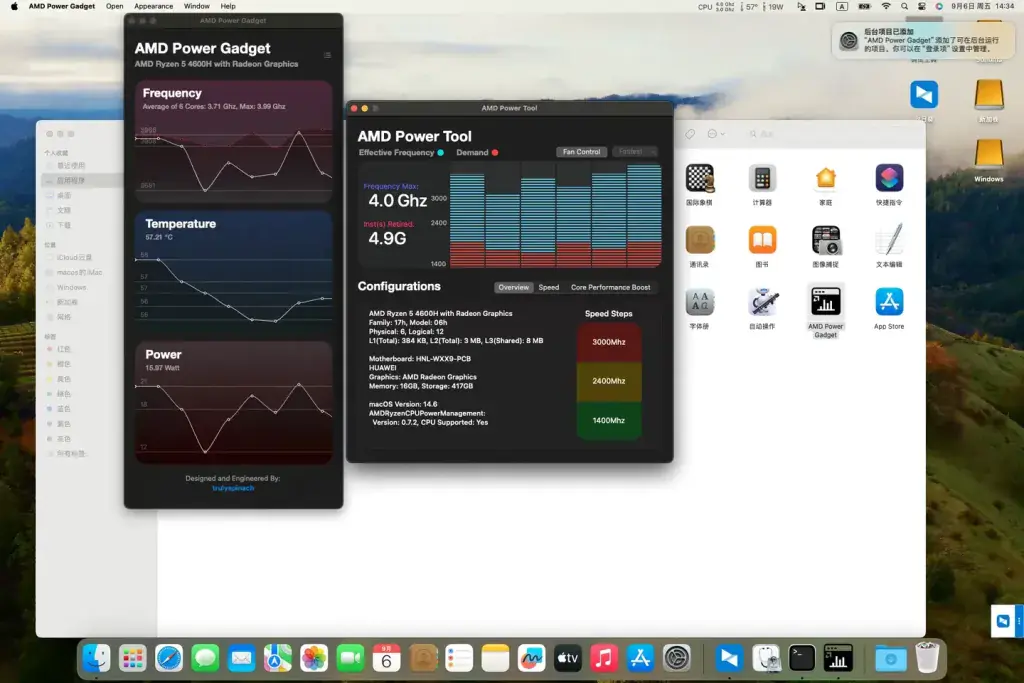Screen dimensions: 1024x683
Task: Switch to the Speed tab in Configurations
Action: pyautogui.click(x=549, y=287)
